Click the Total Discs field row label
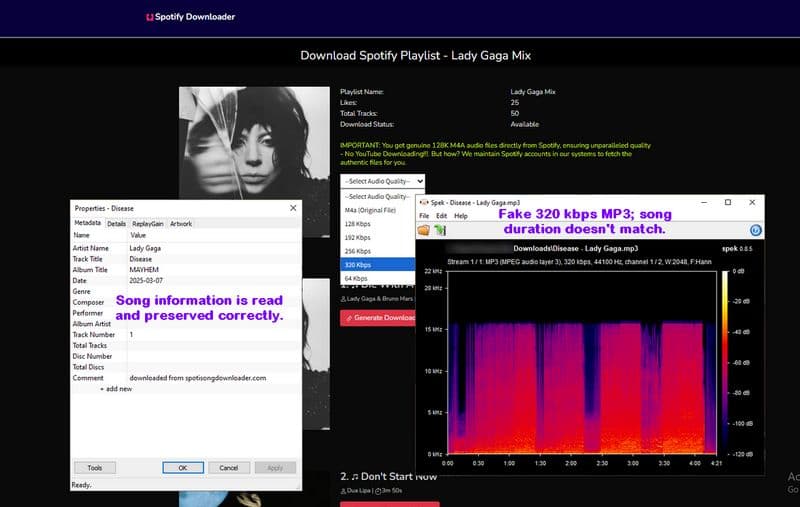 pyautogui.click(x=88, y=367)
